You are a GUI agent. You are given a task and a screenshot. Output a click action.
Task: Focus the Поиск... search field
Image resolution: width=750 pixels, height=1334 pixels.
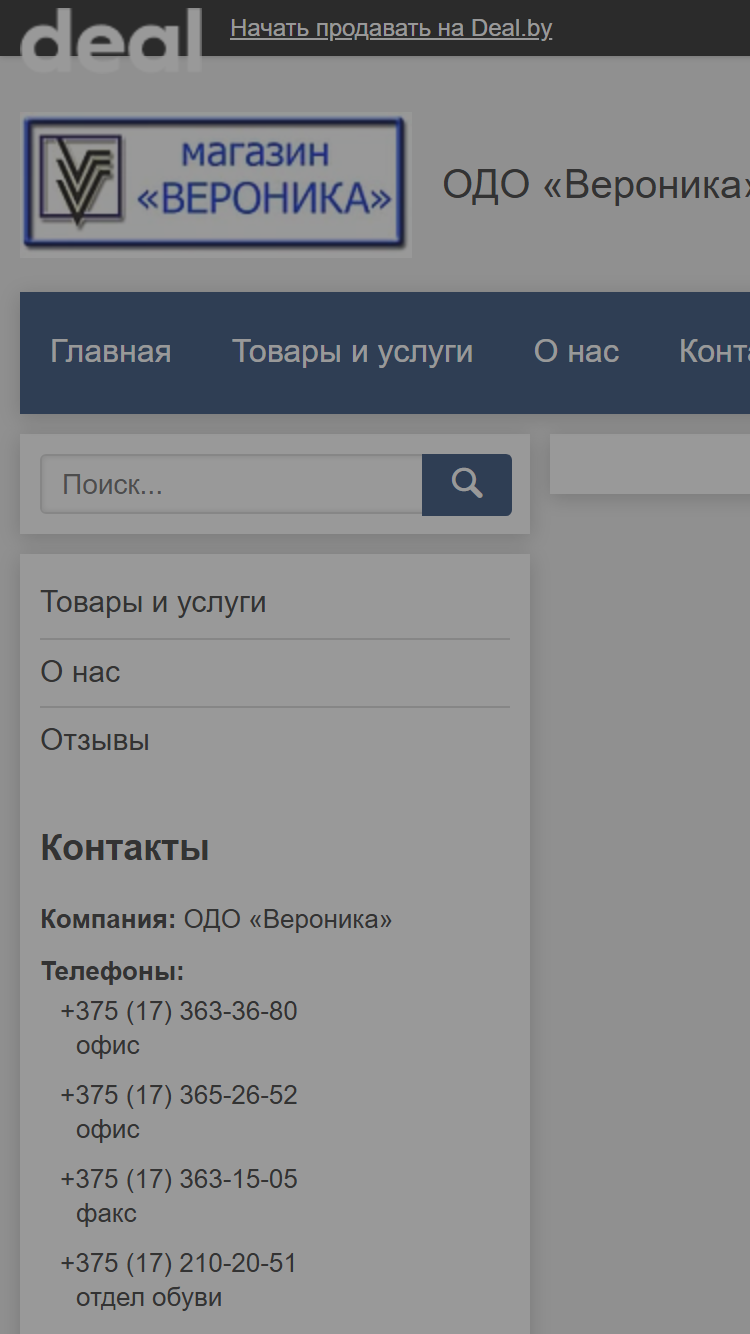231,485
